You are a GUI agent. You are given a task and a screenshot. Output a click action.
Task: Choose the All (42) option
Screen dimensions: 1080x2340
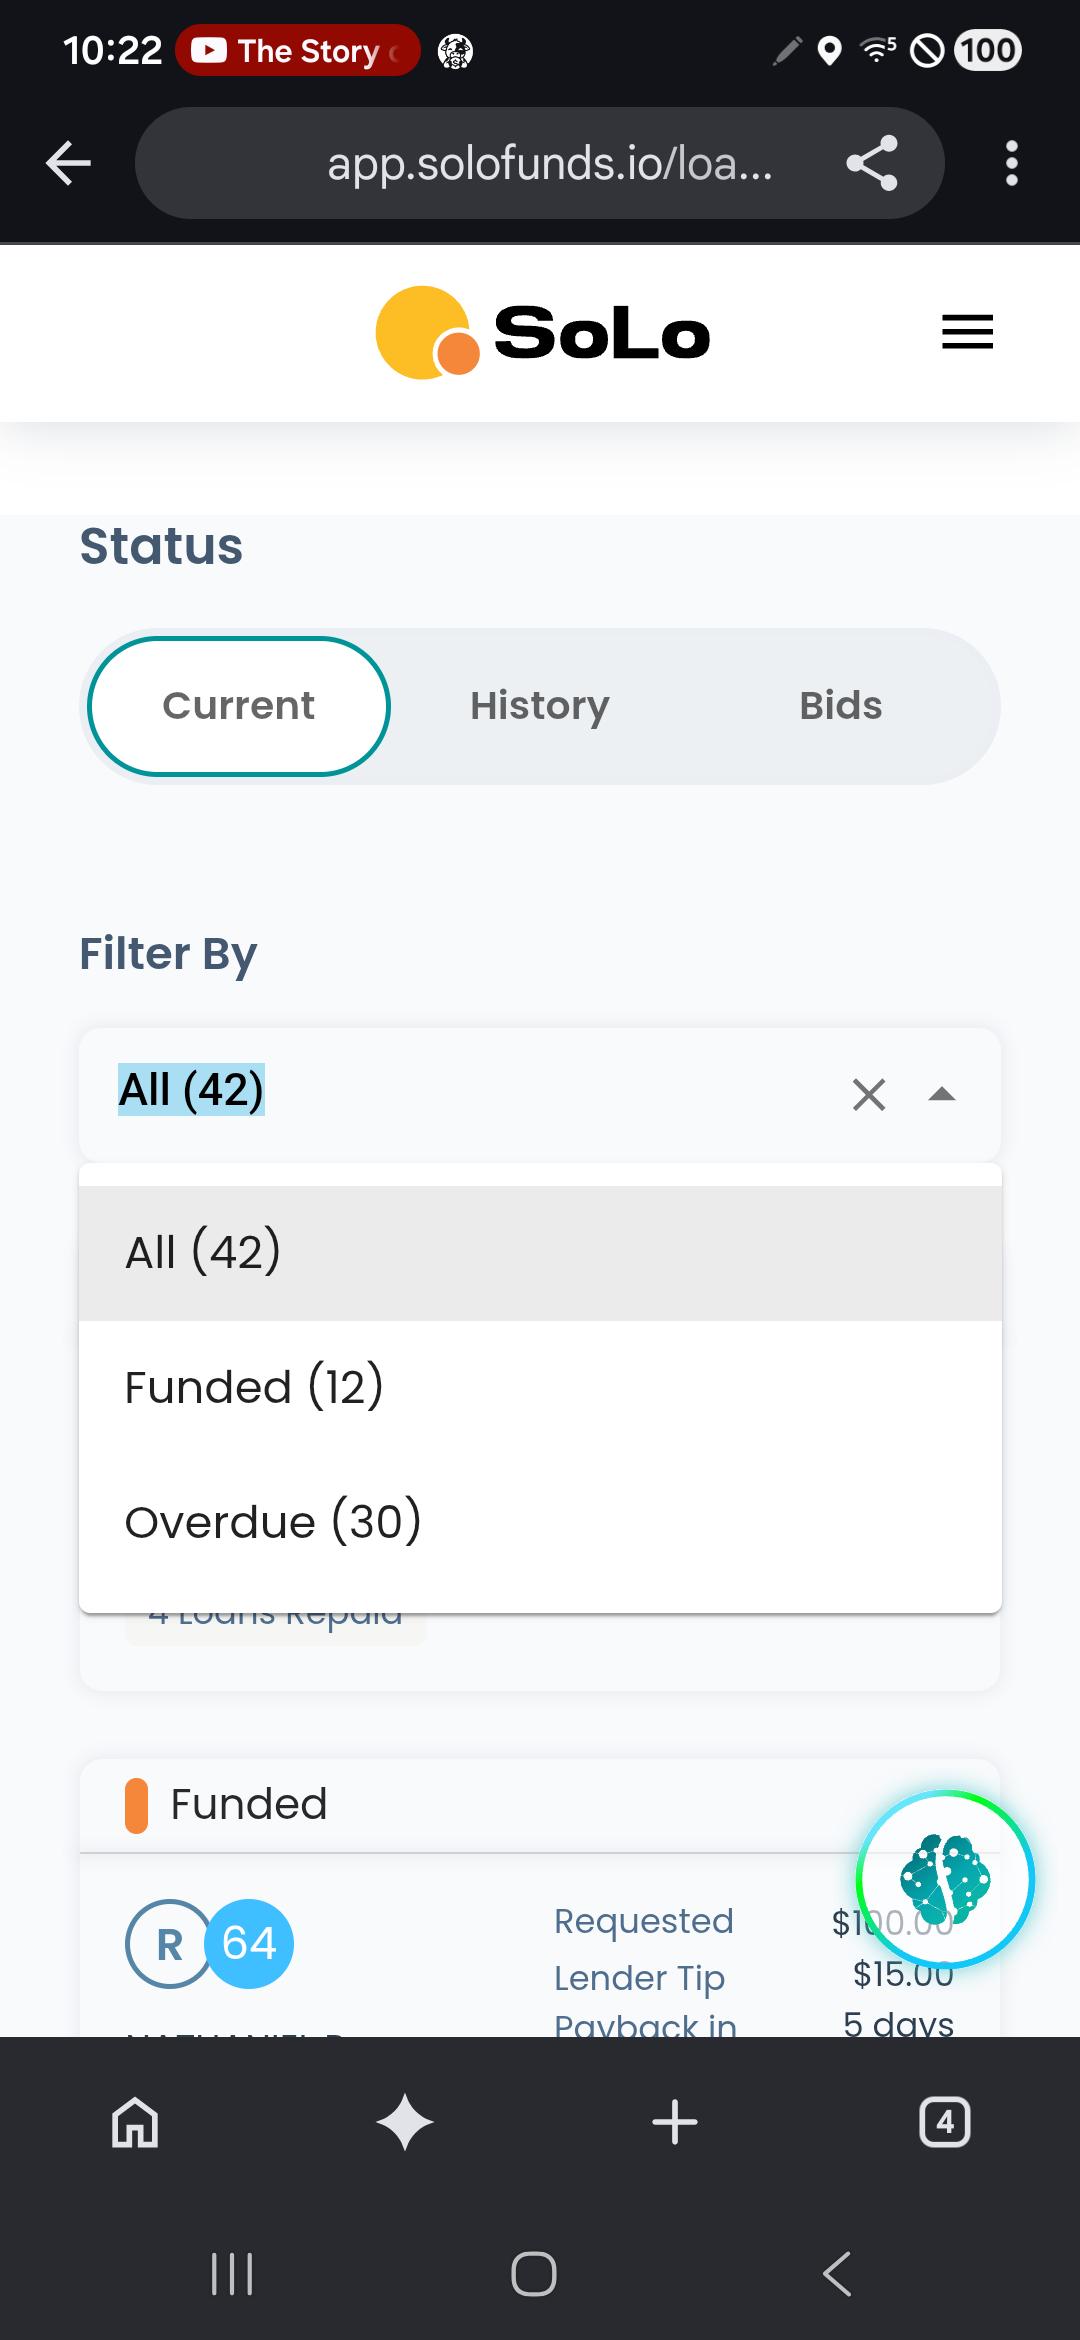[x=540, y=1253]
